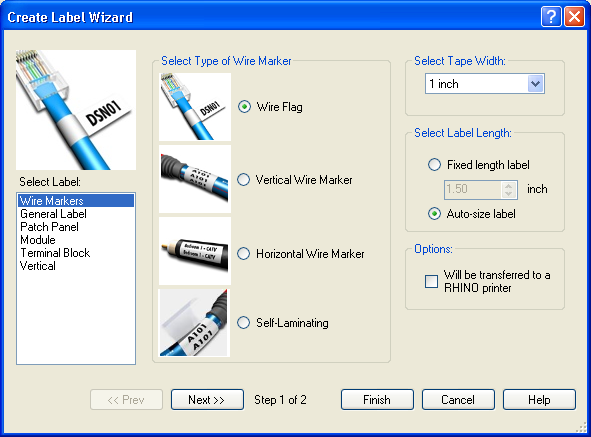
Task: Select Terminal Block in the label list
Action: (x=76, y=253)
